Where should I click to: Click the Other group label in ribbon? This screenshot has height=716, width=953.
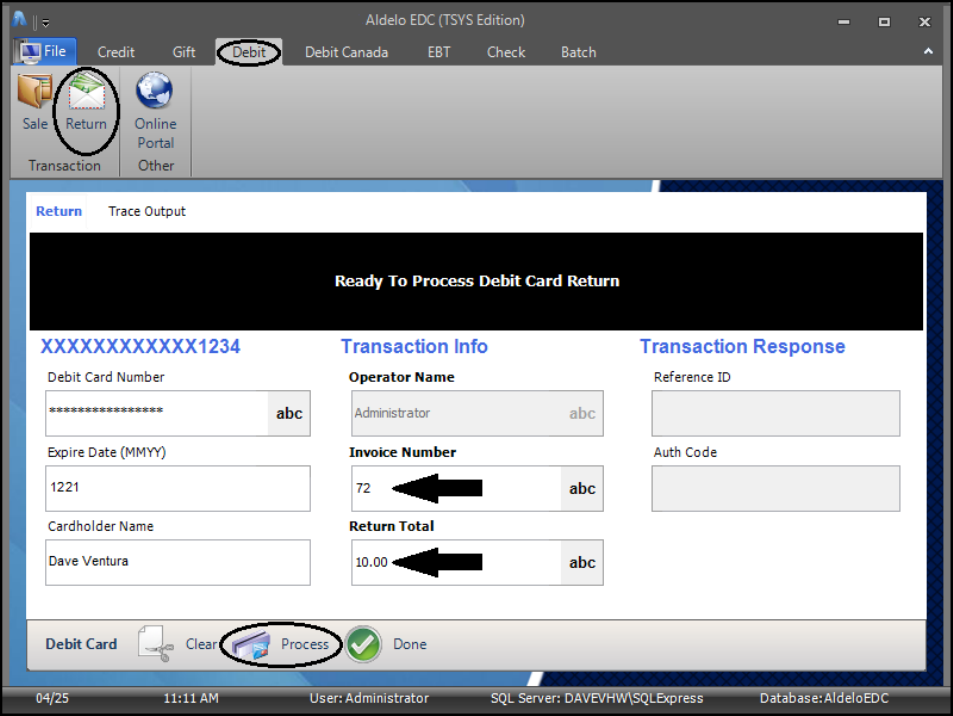coord(156,165)
